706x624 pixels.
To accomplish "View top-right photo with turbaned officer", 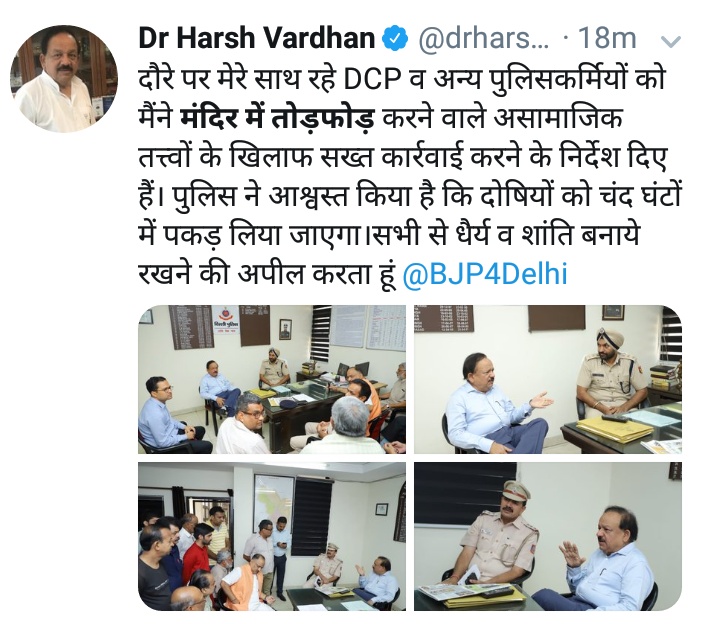I will pyautogui.click(x=548, y=380).
